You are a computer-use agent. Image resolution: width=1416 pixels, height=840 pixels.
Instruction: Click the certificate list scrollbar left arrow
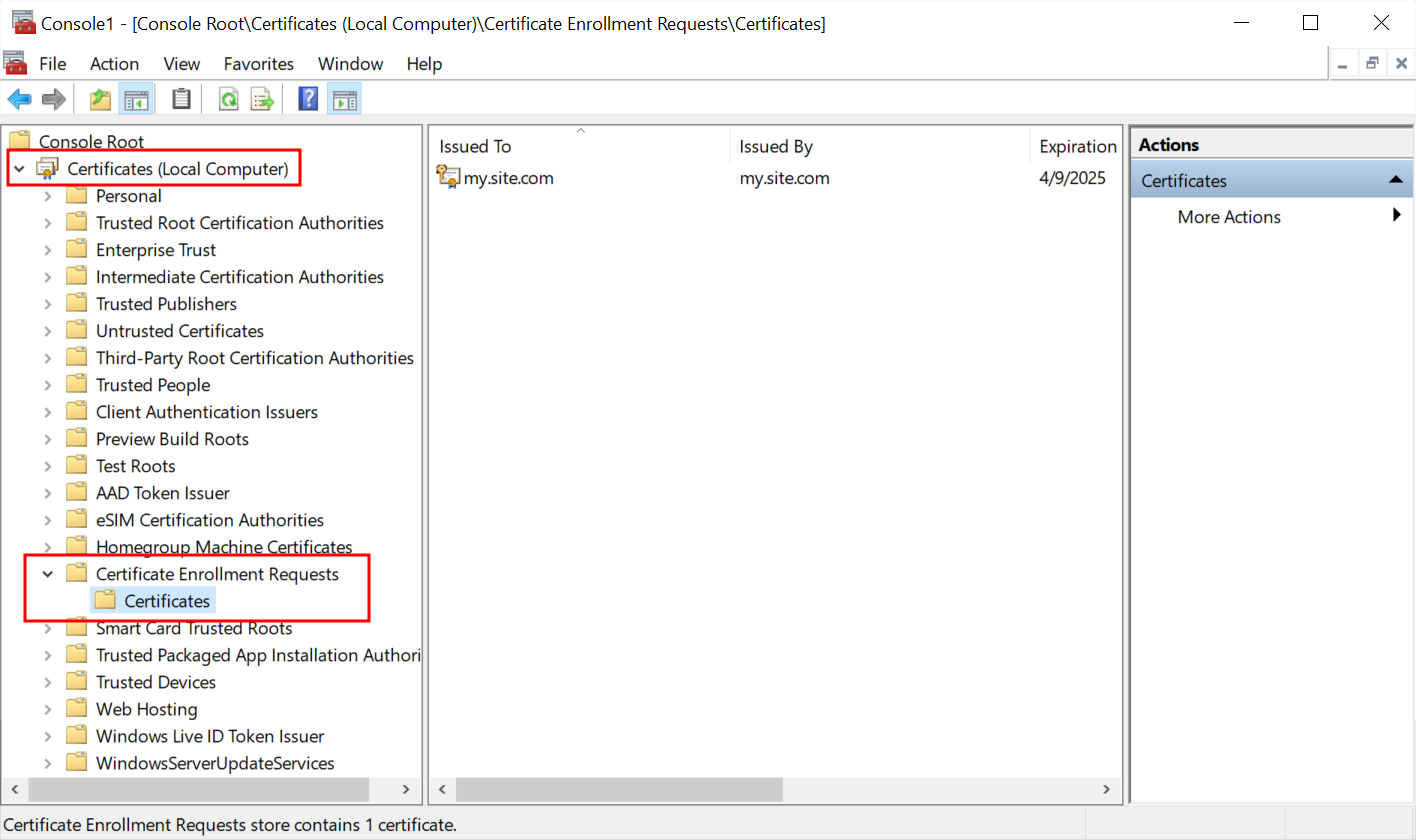tap(444, 789)
